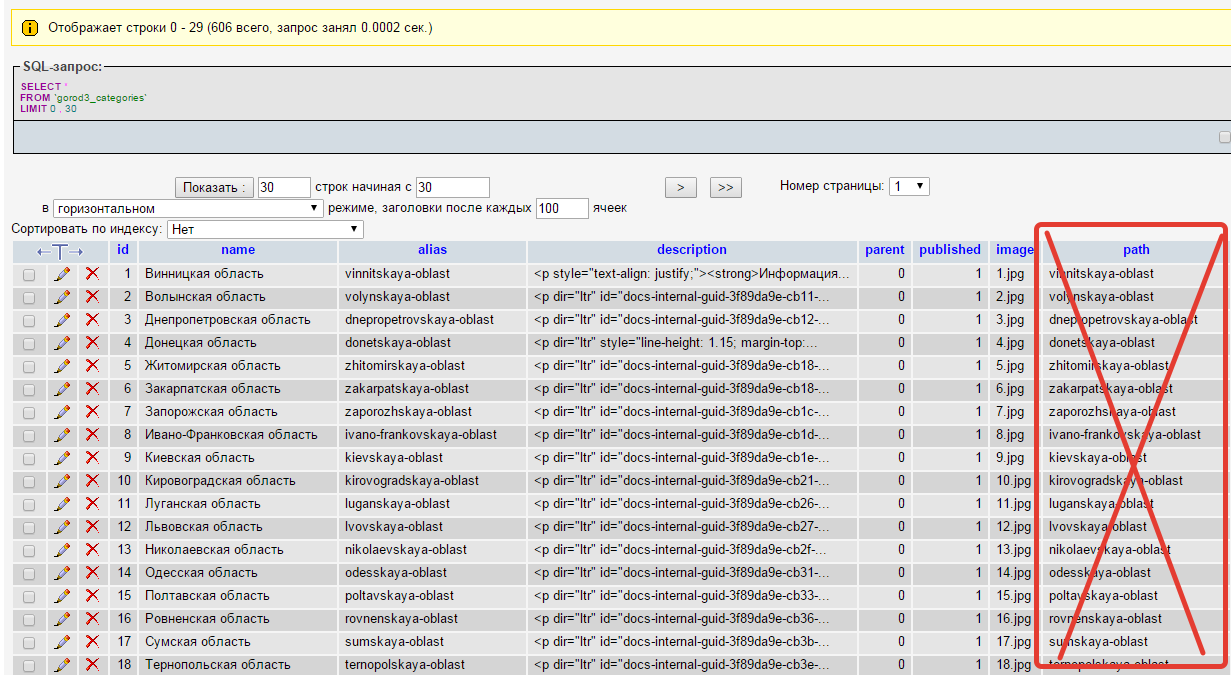The height and width of the screenshot is (675, 1231).
Task: Edit the Закарпатская область row
Action: 62,389
